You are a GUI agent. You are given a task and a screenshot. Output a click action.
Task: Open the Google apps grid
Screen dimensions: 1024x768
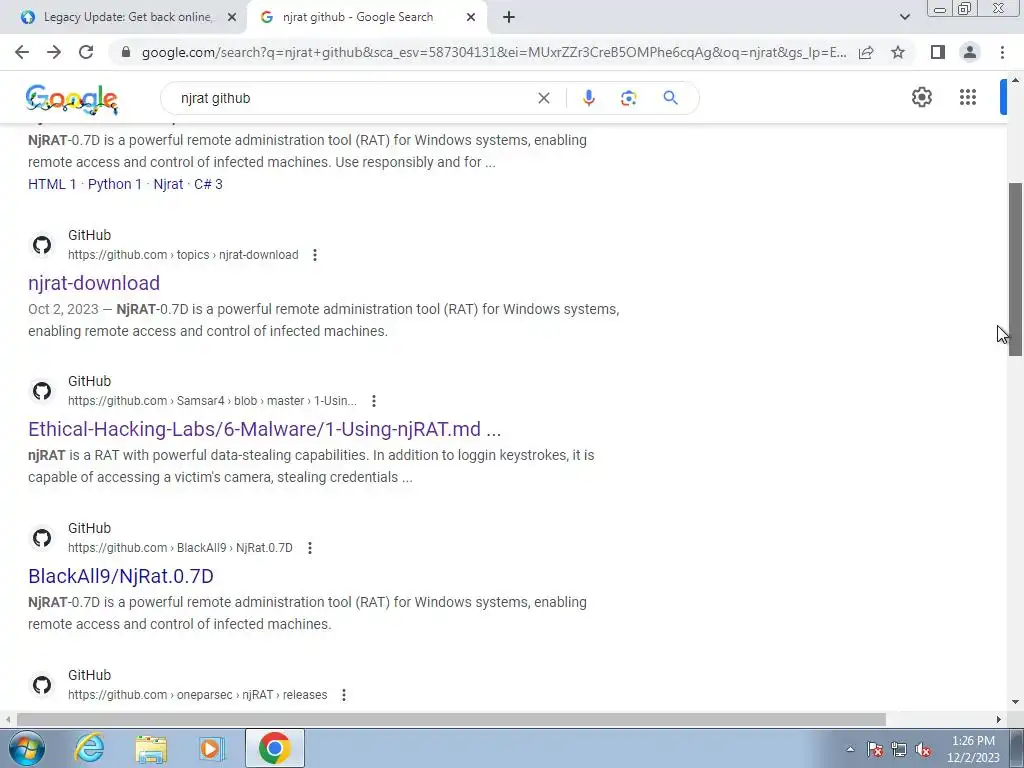click(968, 97)
